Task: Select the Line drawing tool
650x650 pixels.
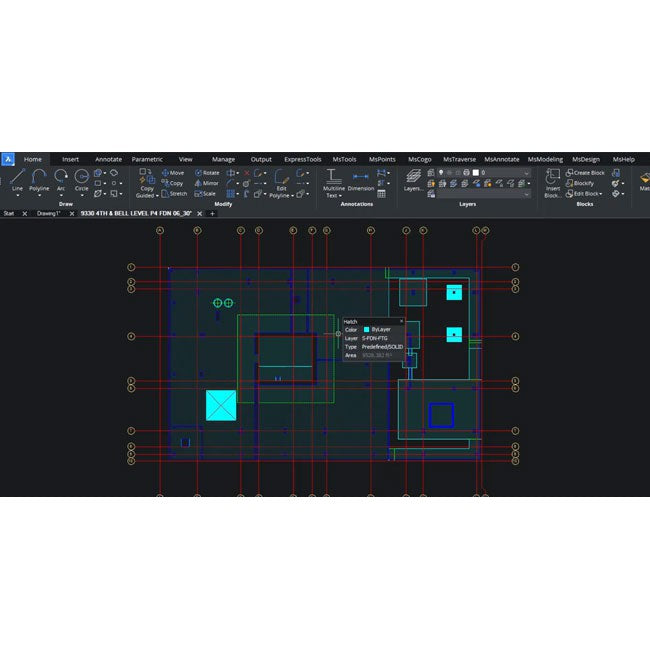Action: 17,179
